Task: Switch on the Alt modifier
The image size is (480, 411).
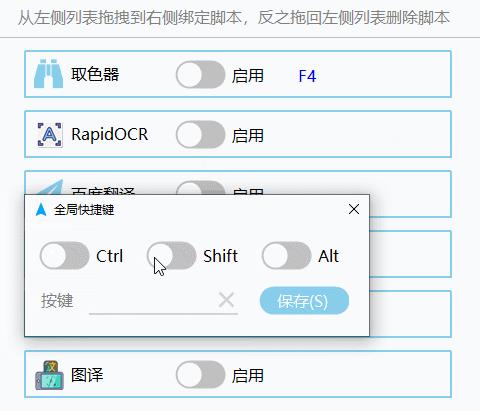Action: tap(286, 256)
